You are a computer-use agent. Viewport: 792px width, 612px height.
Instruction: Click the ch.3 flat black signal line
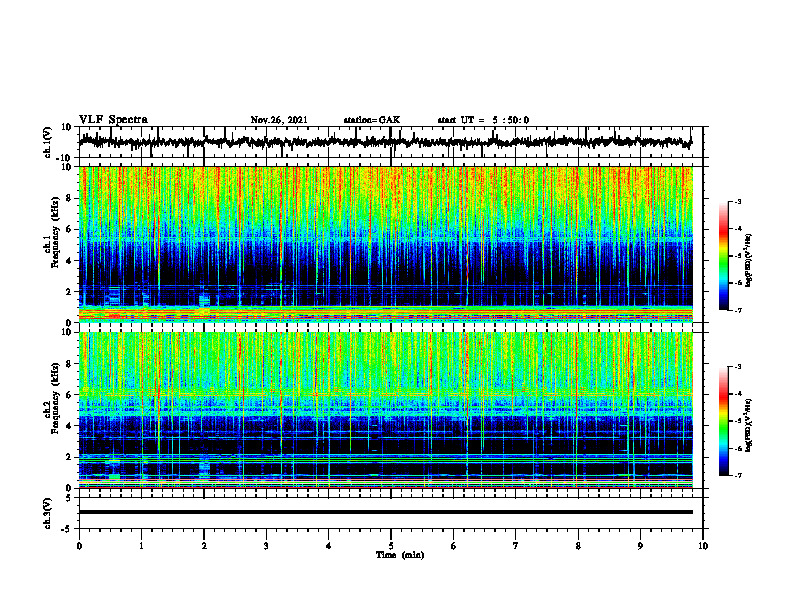point(385,512)
